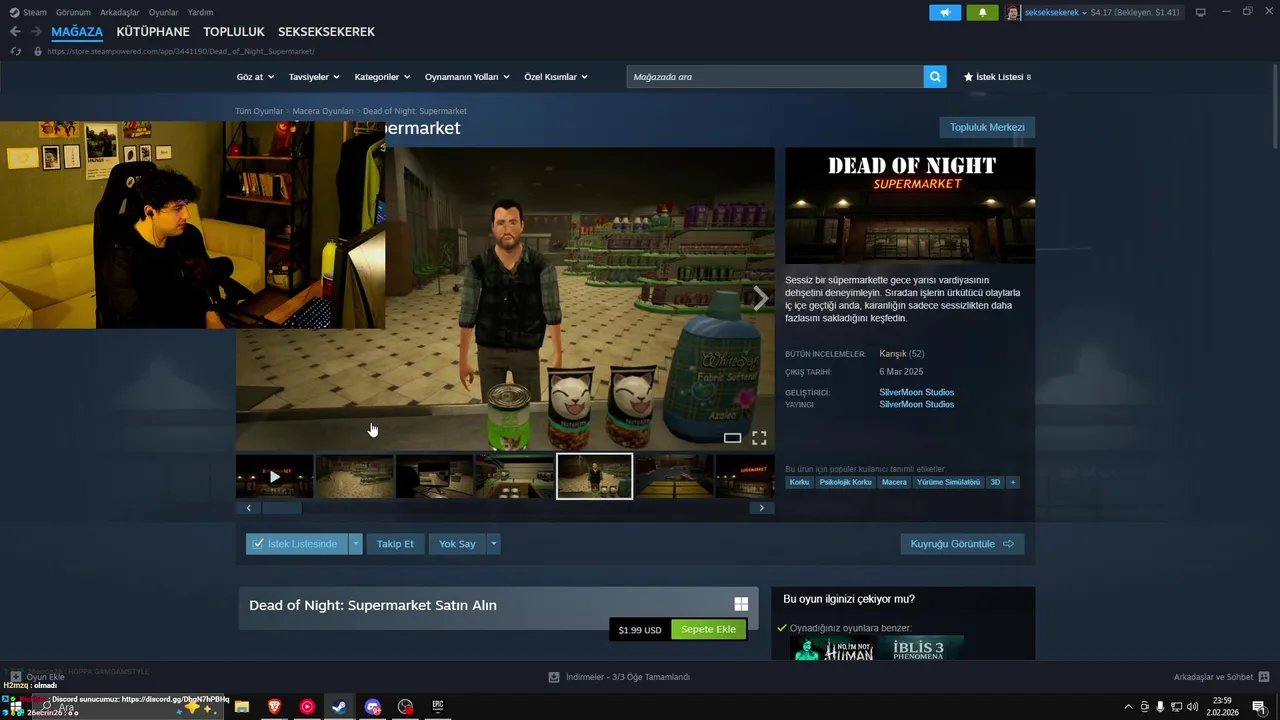Open Friends and Chat grid icon
Screen dimensions: 1280x720
pyautogui.click(x=1264, y=677)
